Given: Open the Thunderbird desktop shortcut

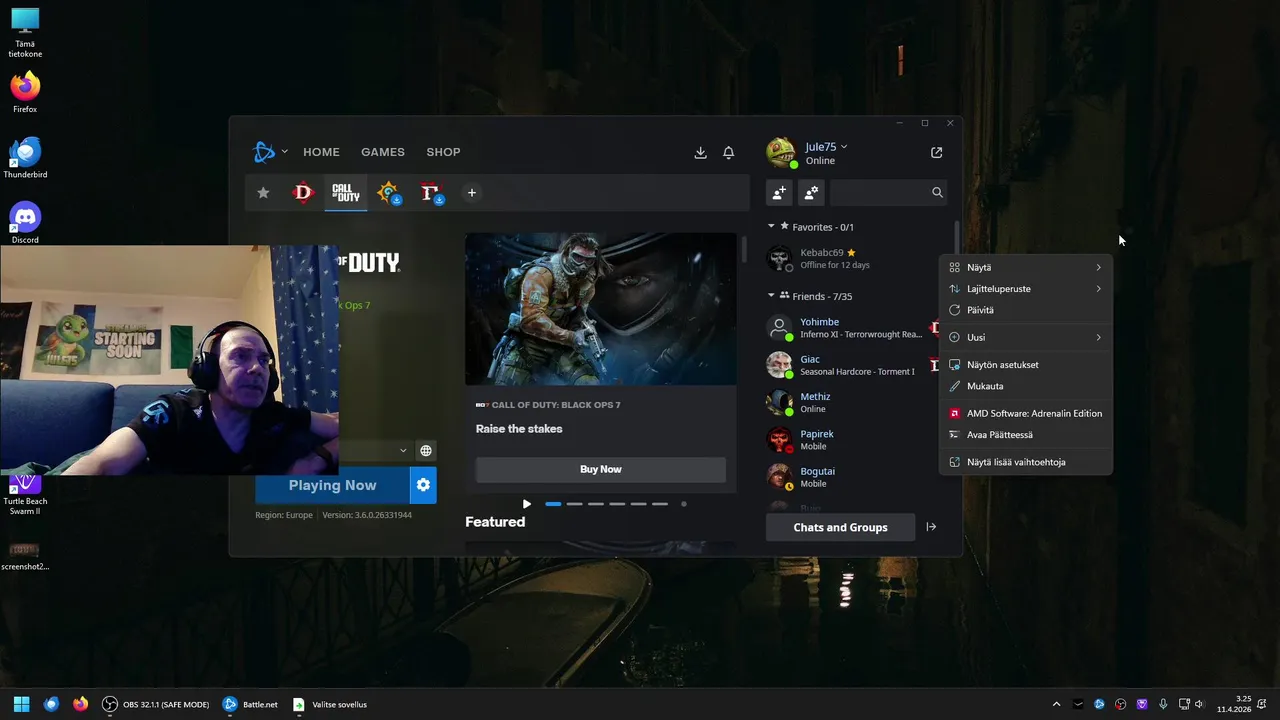Looking at the screenshot, I should (x=25, y=158).
